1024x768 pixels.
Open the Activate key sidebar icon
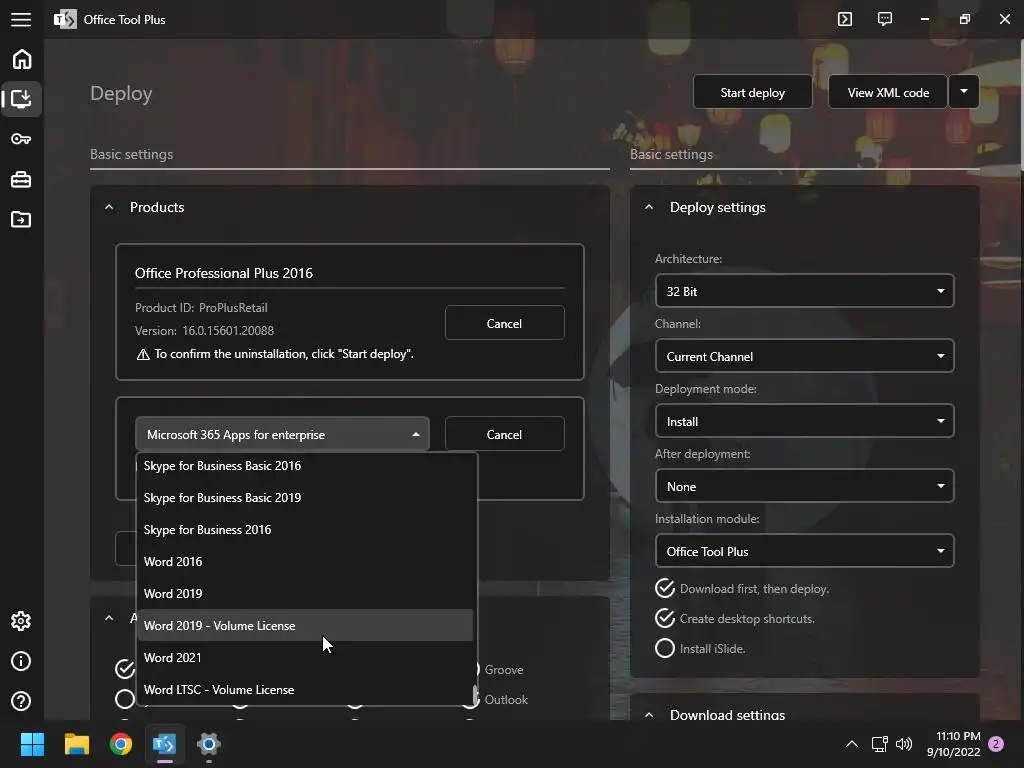pyautogui.click(x=21, y=139)
